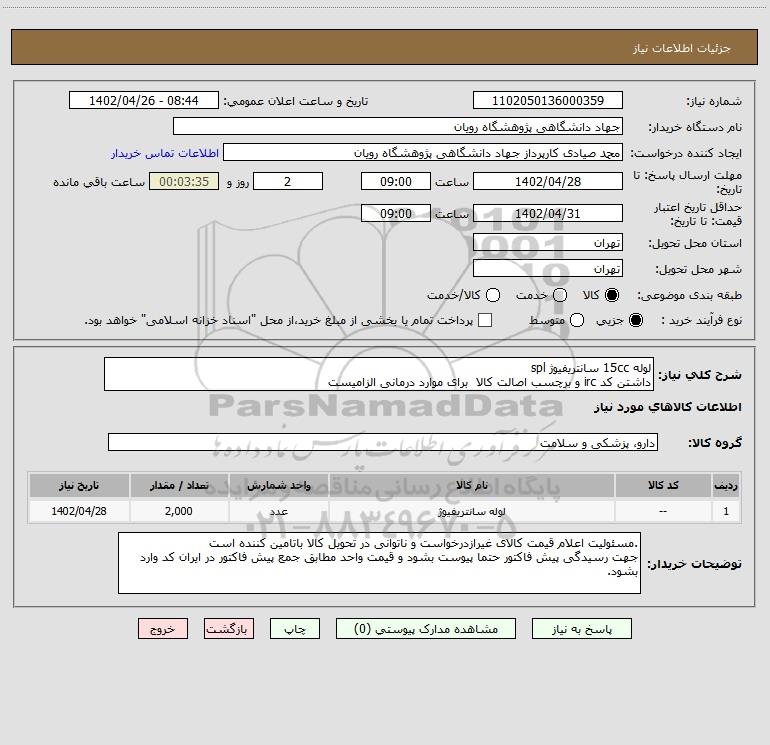Select the متوسط purchase type radio
This screenshot has width=770, height=745.
[577, 320]
